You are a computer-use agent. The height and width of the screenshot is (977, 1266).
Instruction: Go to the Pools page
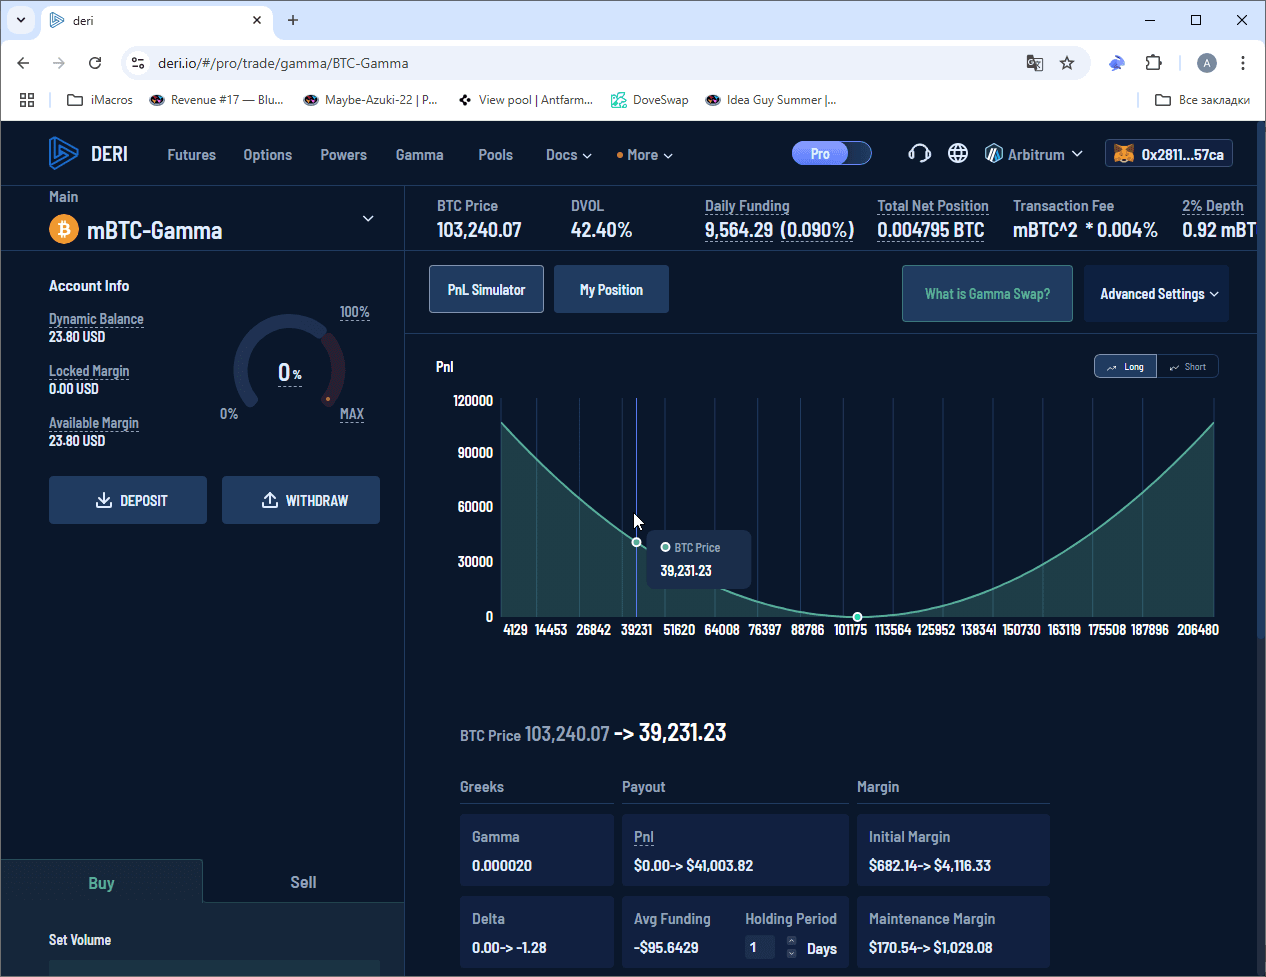(x=496, y=155)
